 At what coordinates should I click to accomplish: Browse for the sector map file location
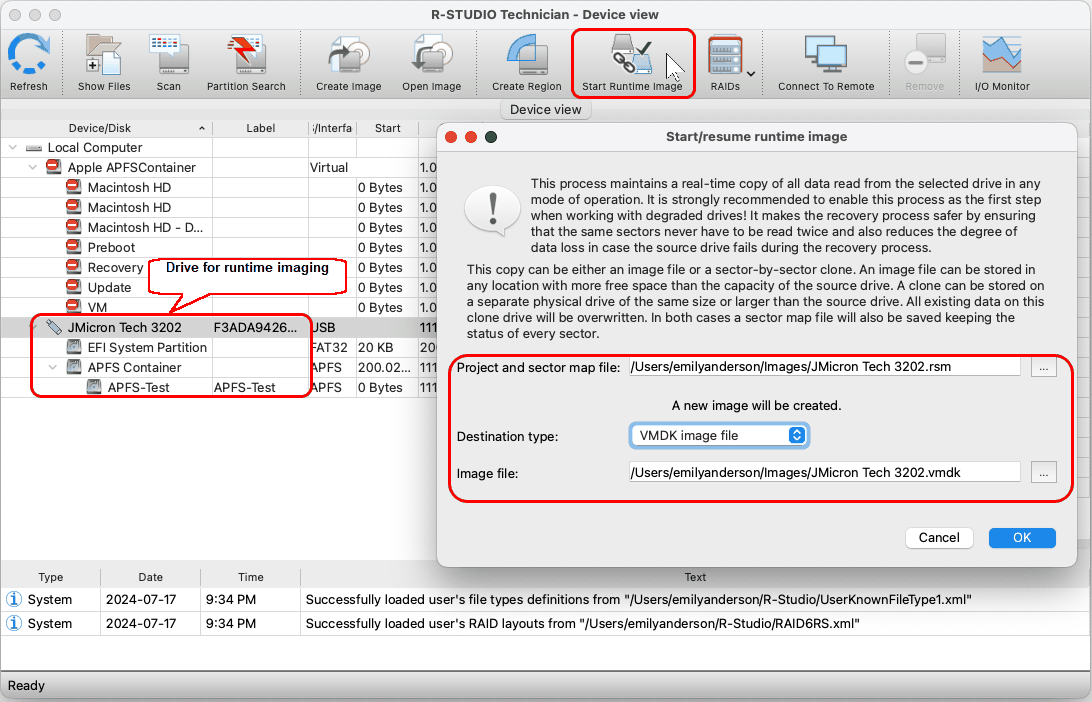(x=1043, y=367)
